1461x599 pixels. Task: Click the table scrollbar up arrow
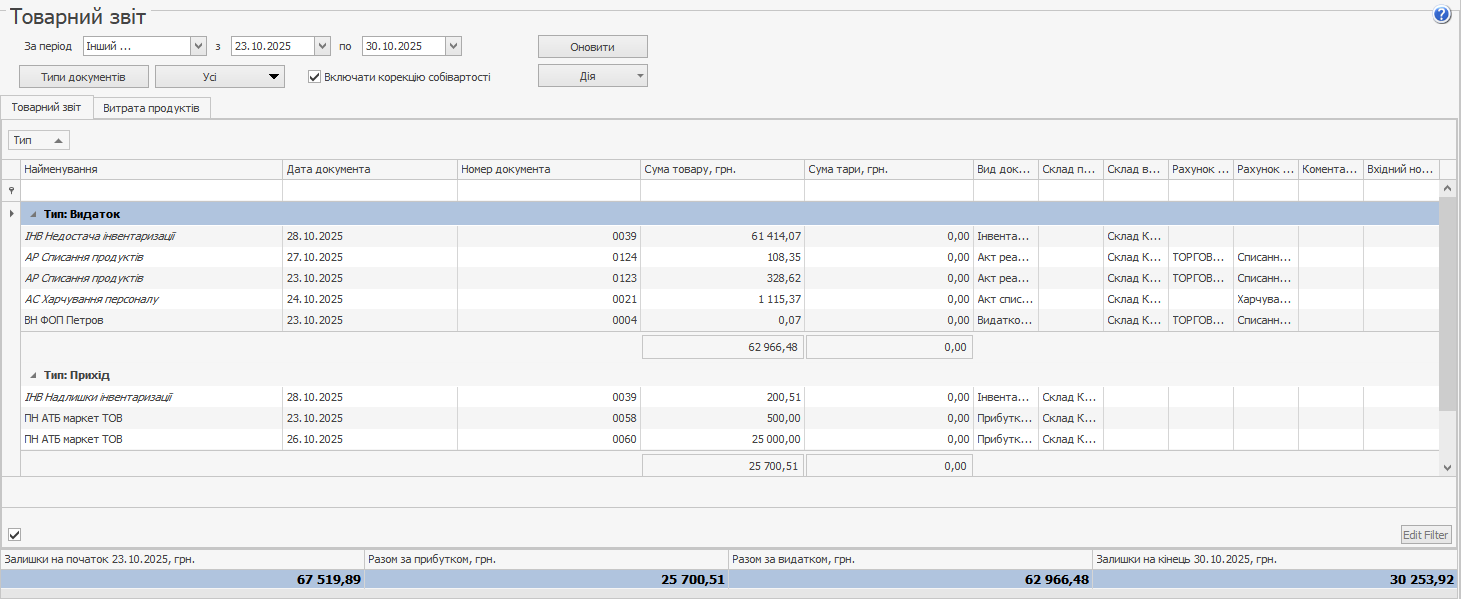(x=1448, y=188)
